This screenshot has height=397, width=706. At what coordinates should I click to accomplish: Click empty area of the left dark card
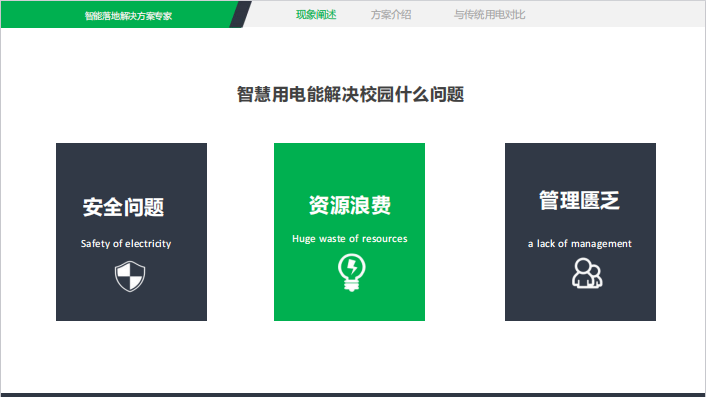point(131,167)
